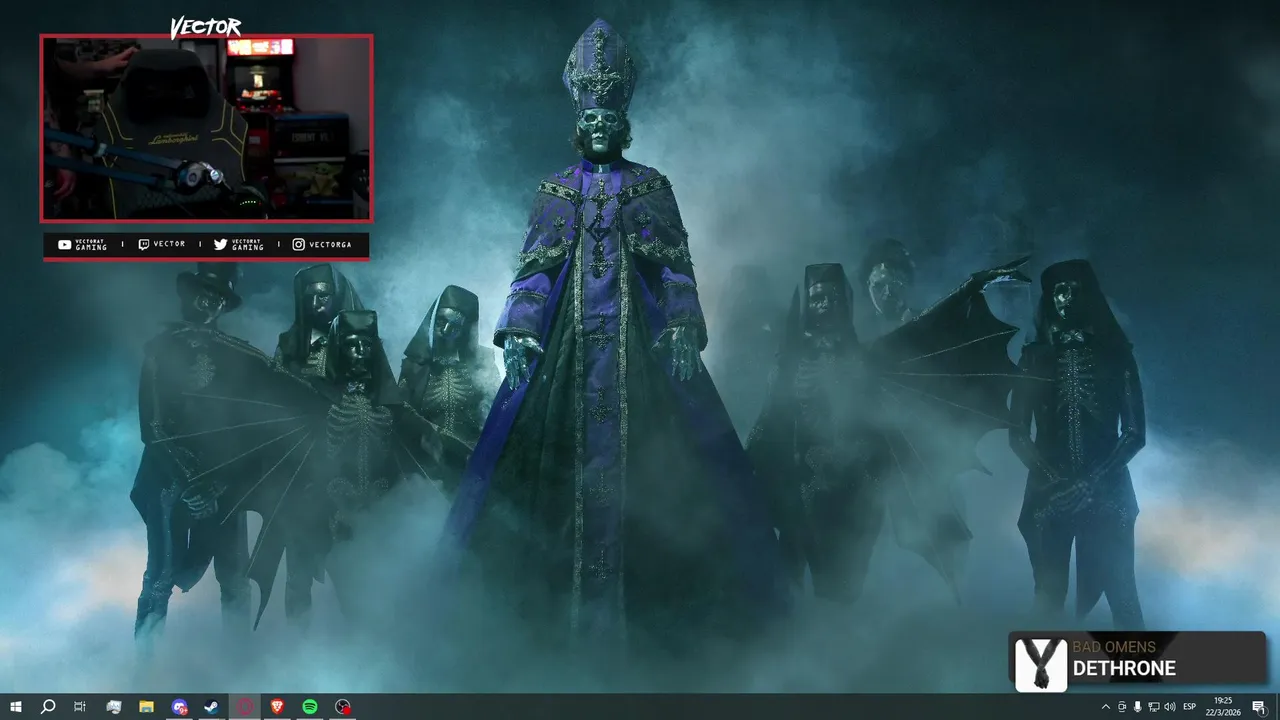
Task: Open taskbar Search magnifier
Action: click(x=47, y=707)
